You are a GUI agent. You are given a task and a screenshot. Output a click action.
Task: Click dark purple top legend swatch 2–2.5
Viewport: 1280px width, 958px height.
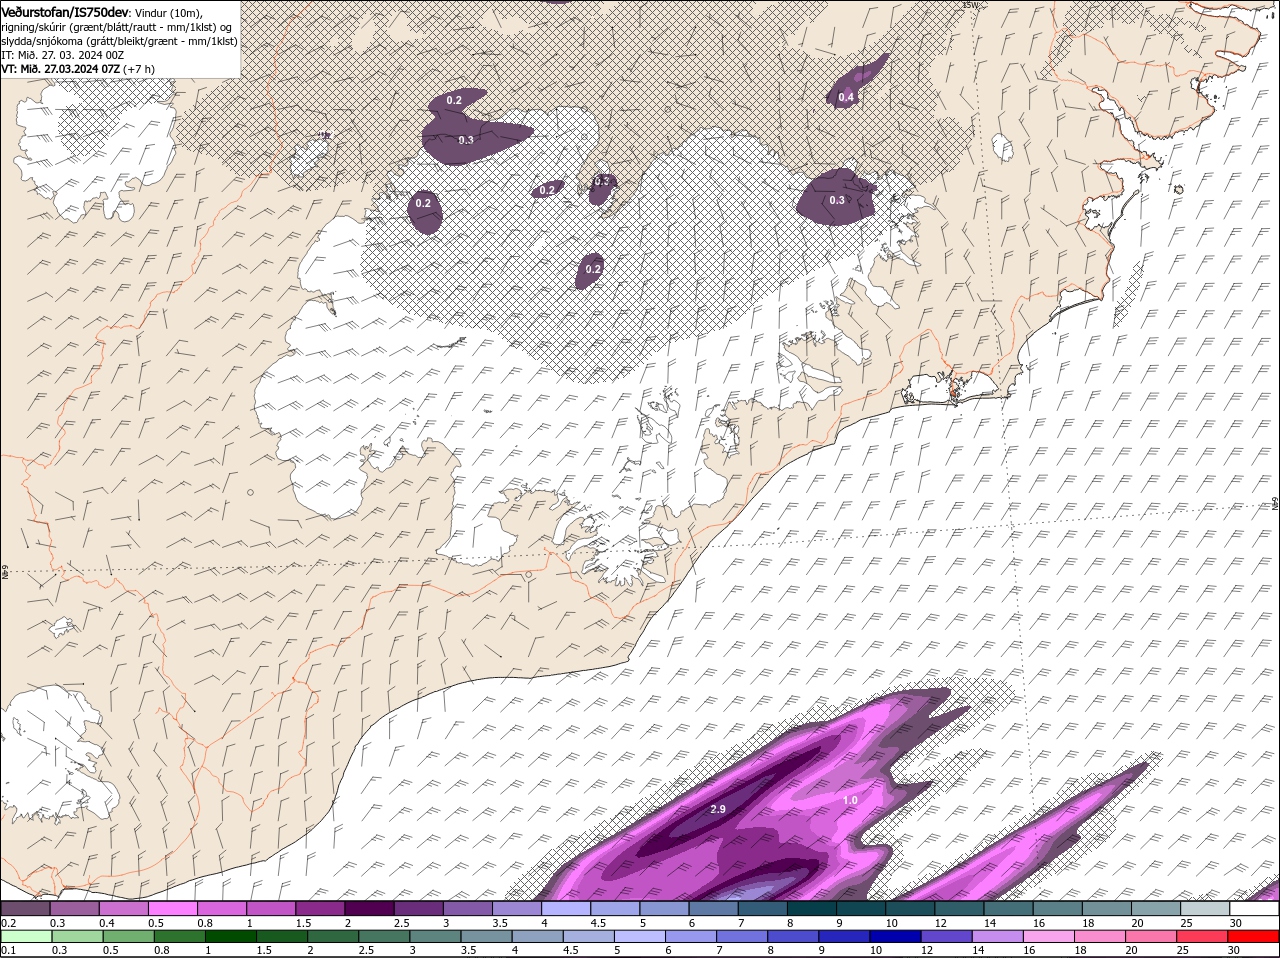(368, 909)
